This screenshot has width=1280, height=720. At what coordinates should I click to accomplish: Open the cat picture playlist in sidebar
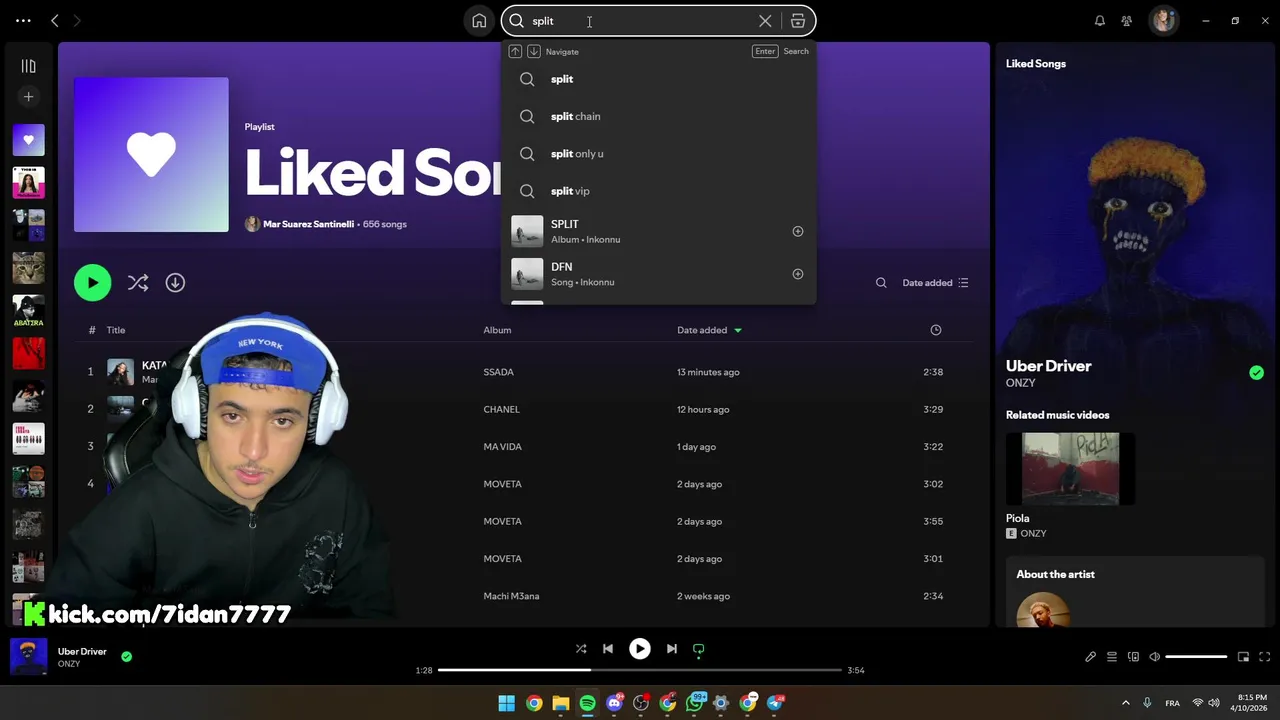point(28,268)
